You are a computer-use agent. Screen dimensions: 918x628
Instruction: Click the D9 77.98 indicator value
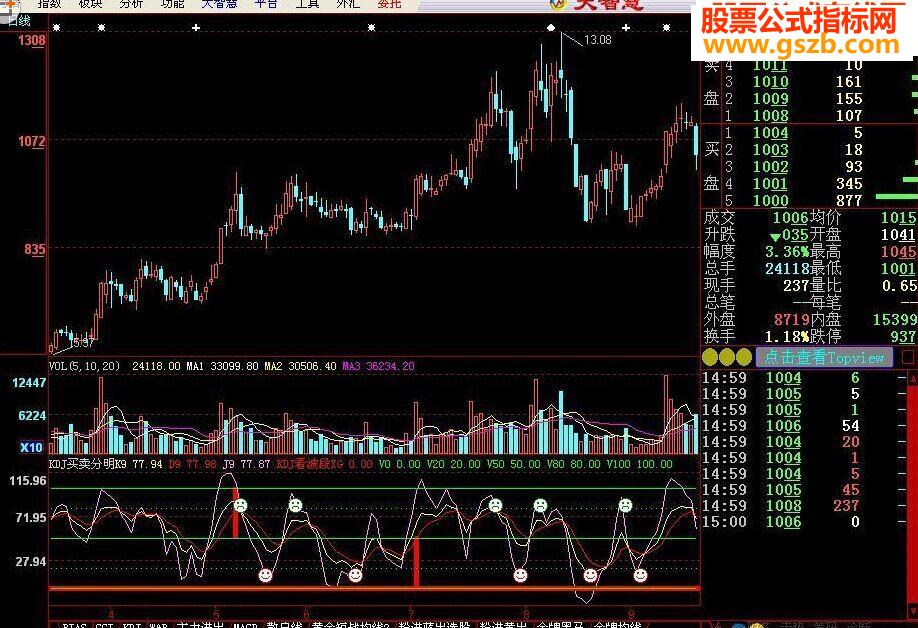click(x=193, y=464)
